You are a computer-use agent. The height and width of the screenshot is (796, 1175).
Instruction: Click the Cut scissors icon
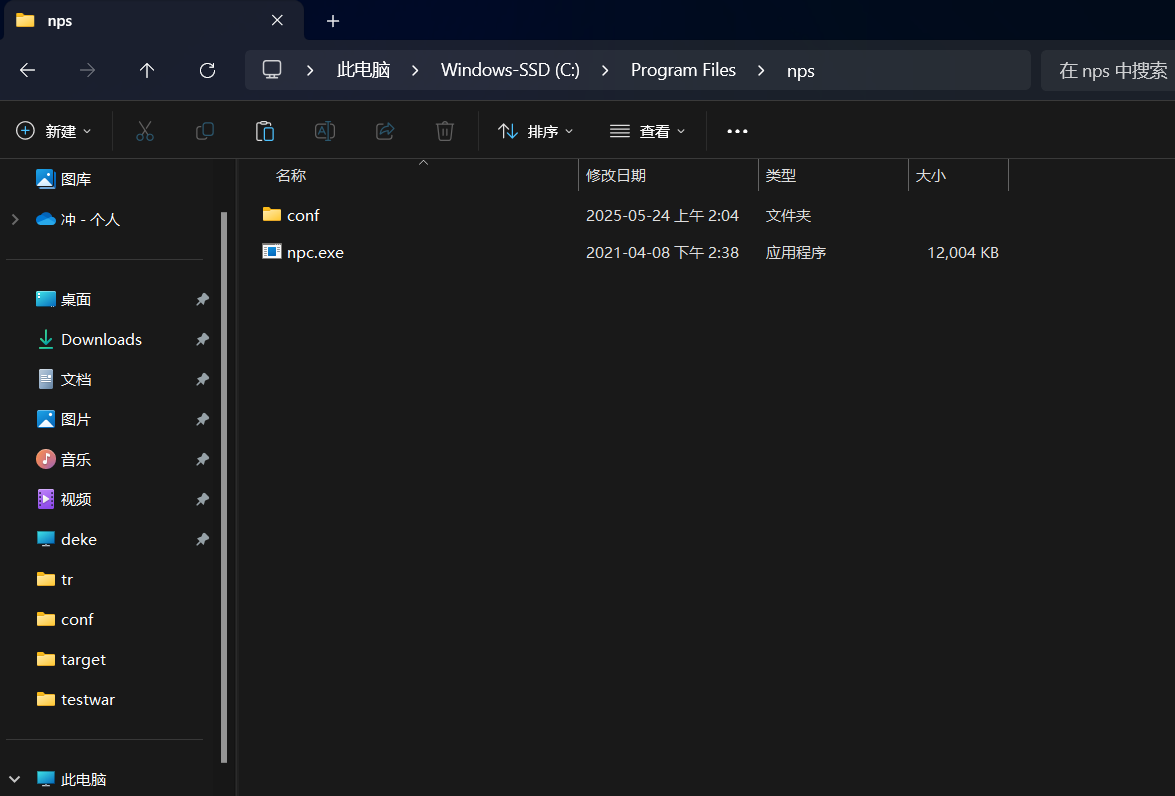tap(145, 131)
